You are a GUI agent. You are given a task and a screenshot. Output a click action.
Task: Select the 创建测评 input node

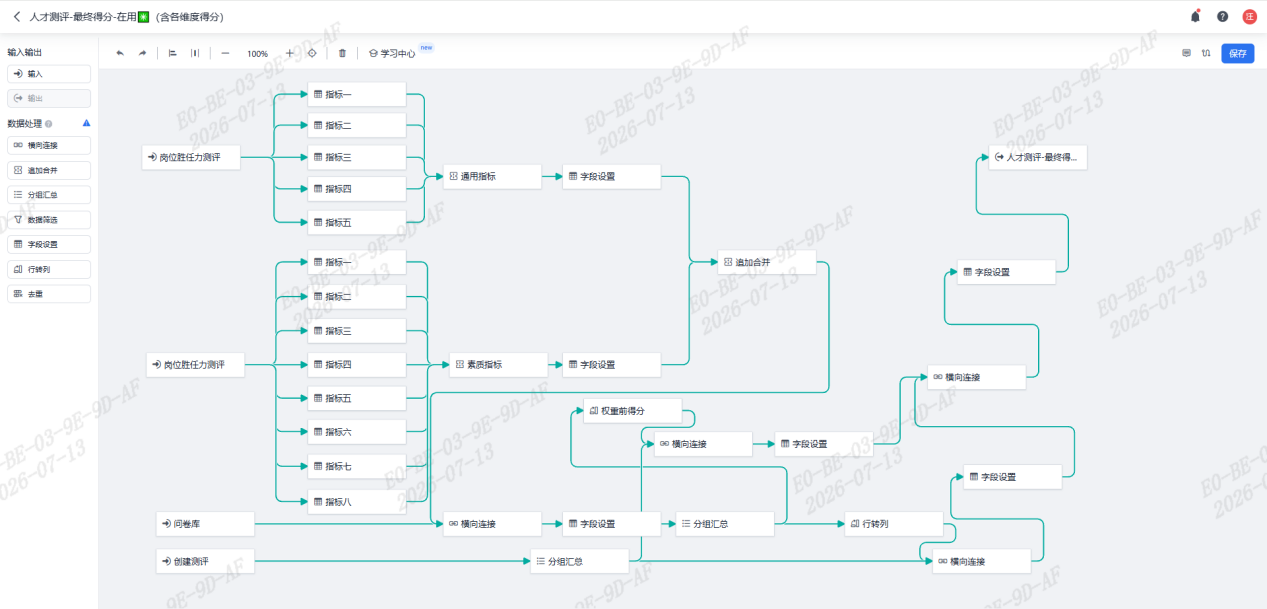coord(205,561)
